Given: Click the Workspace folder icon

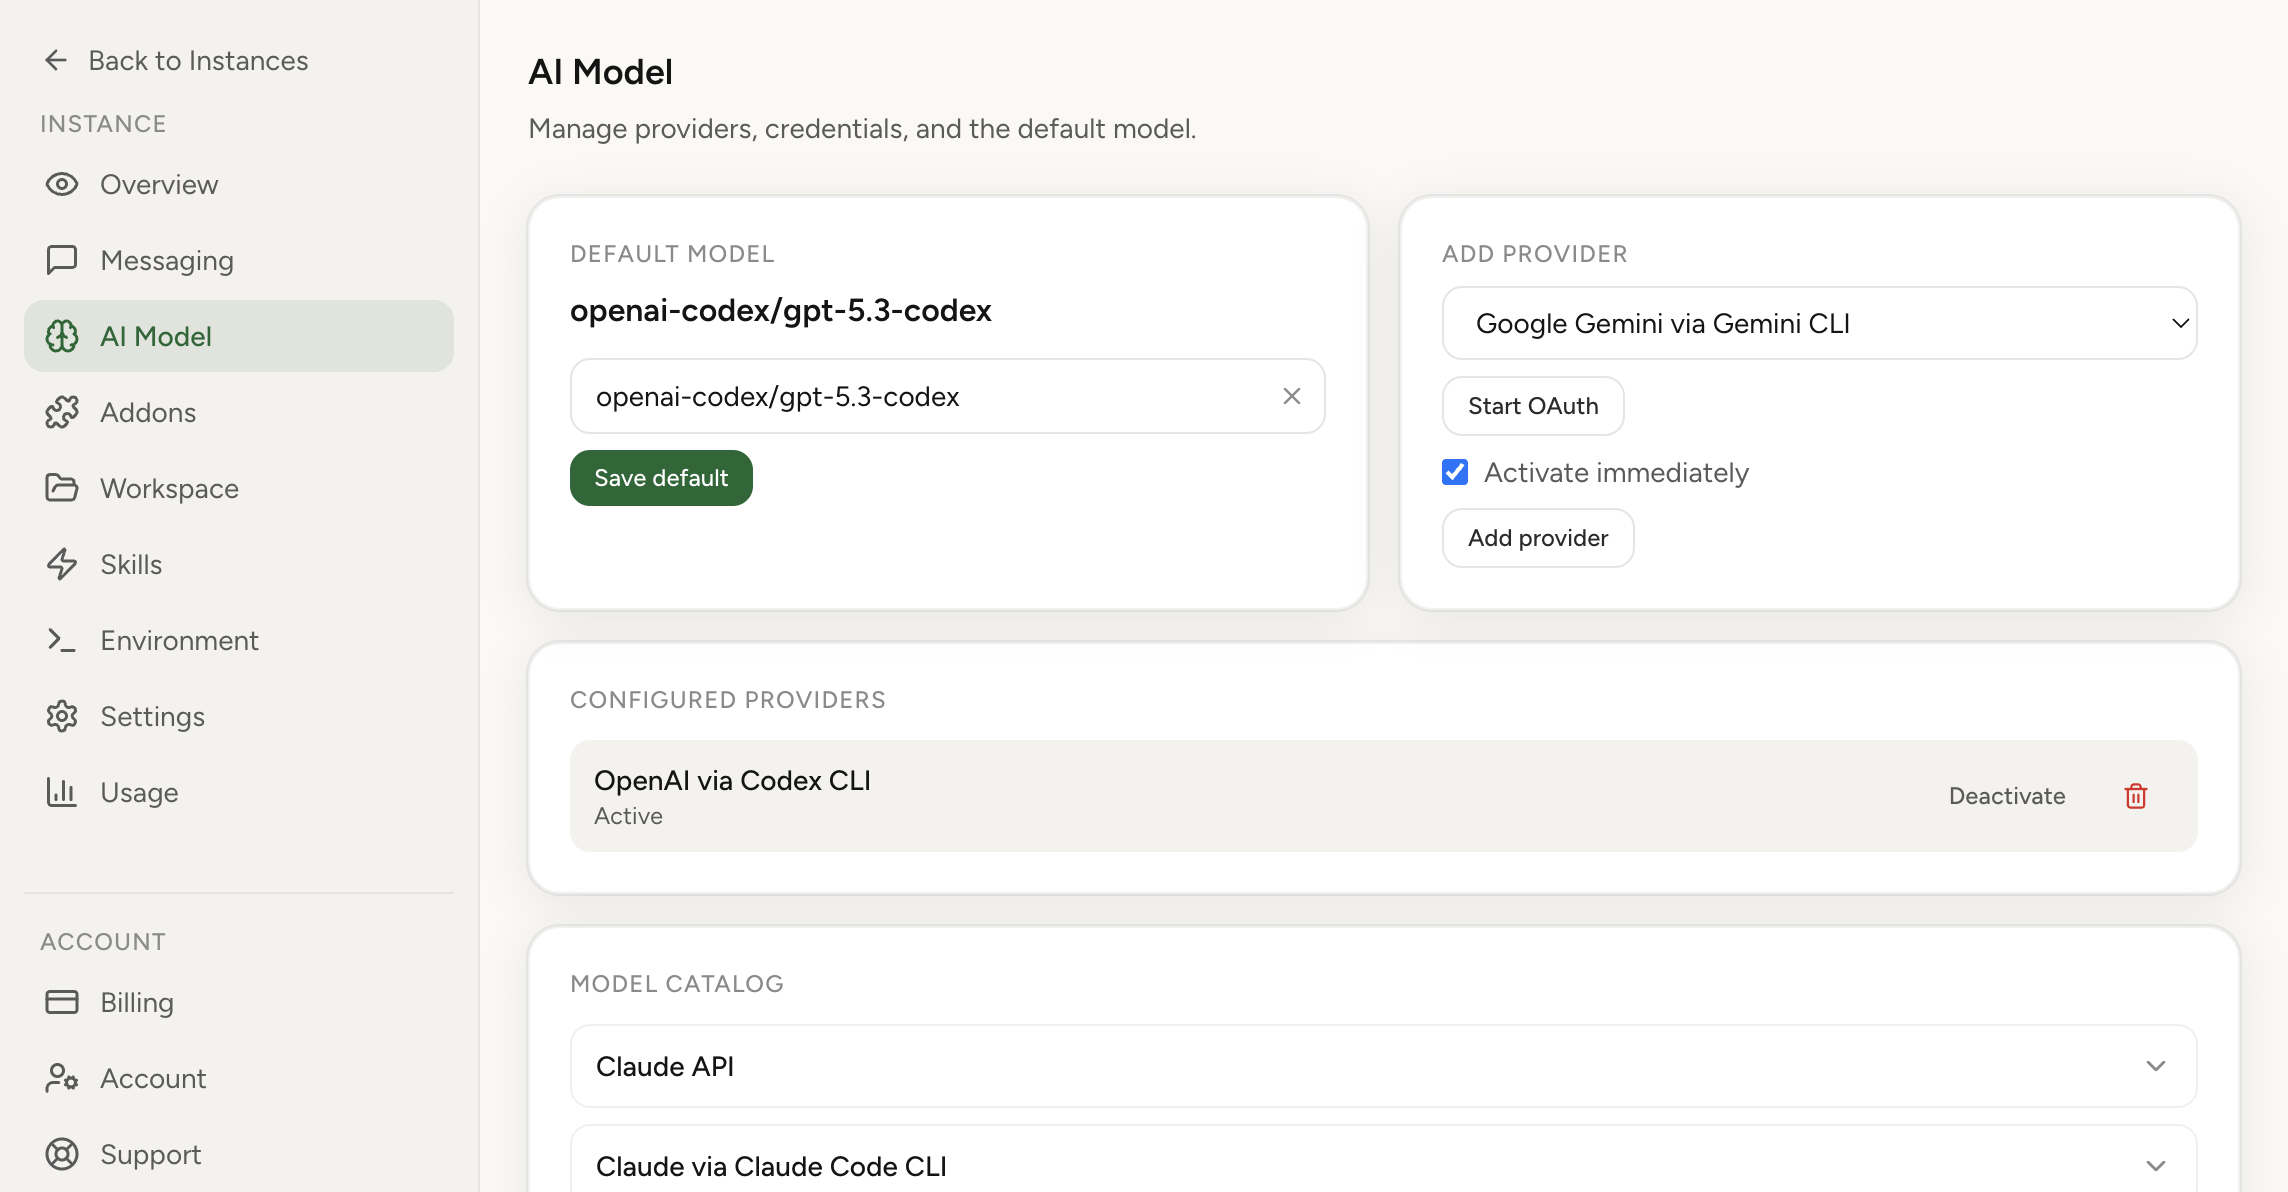Looking at the screenshot, I should click(x=62, y=488).
